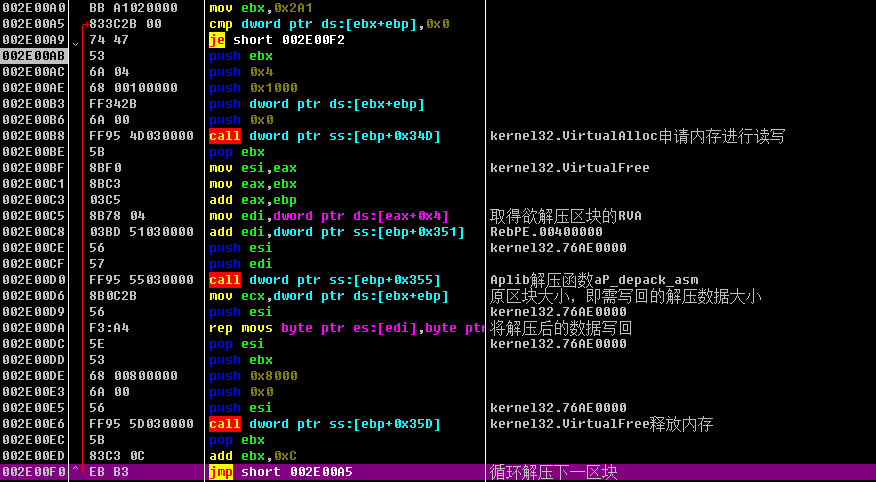Image resolution: width=876 pixels, height=482 pixels.
Task: Click address 002E00D0
Action: (x=34, y=280)
